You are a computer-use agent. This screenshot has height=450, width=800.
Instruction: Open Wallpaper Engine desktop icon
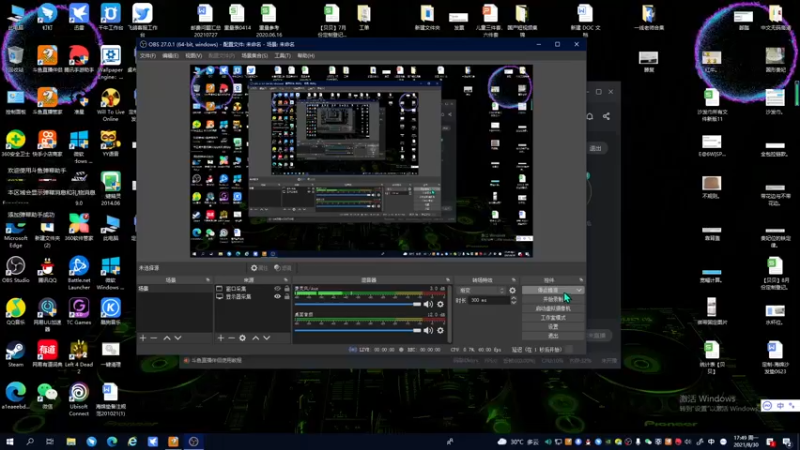point(110,62)
